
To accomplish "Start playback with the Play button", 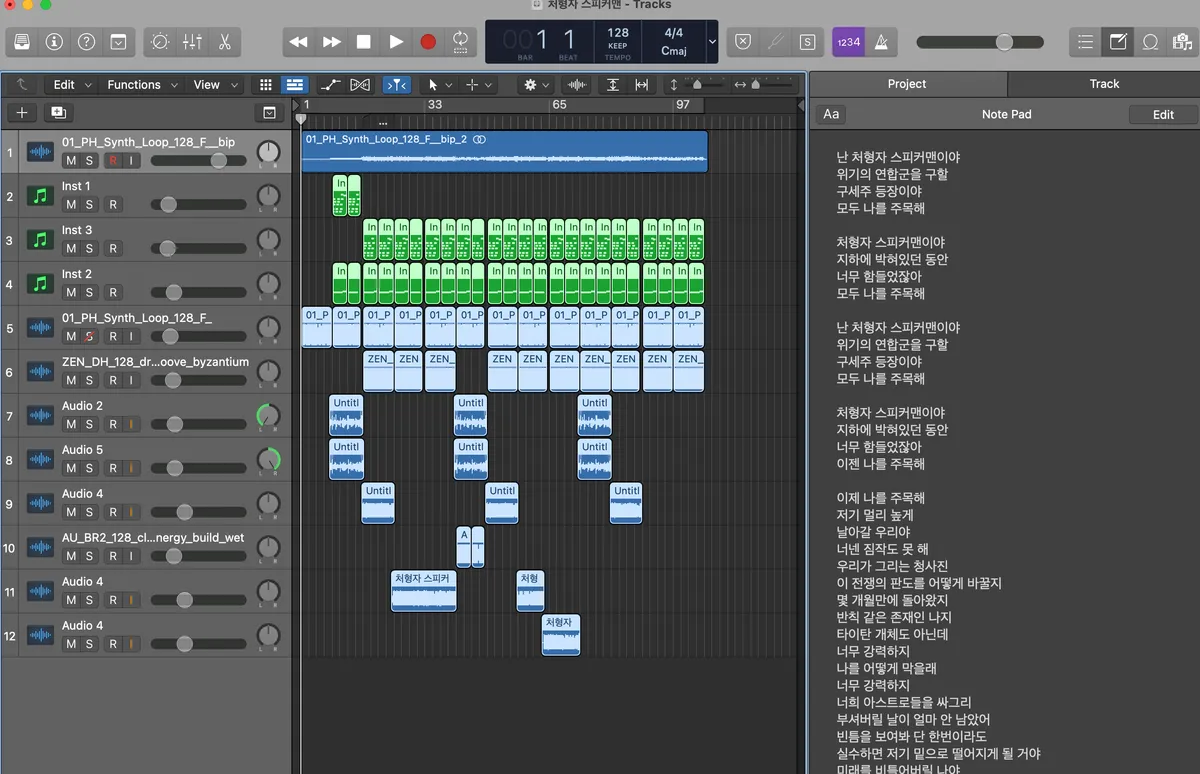I will (396, 42).
